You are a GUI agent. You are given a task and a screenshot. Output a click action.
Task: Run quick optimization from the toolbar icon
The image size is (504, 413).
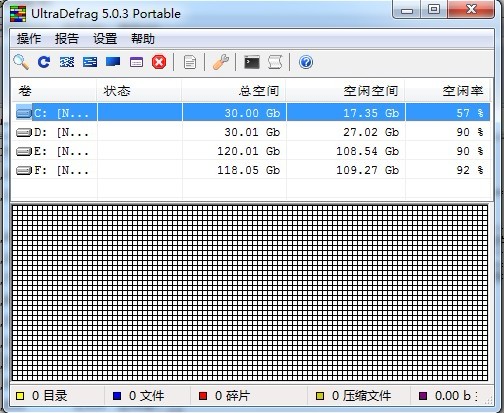click(x=90, y=62)
